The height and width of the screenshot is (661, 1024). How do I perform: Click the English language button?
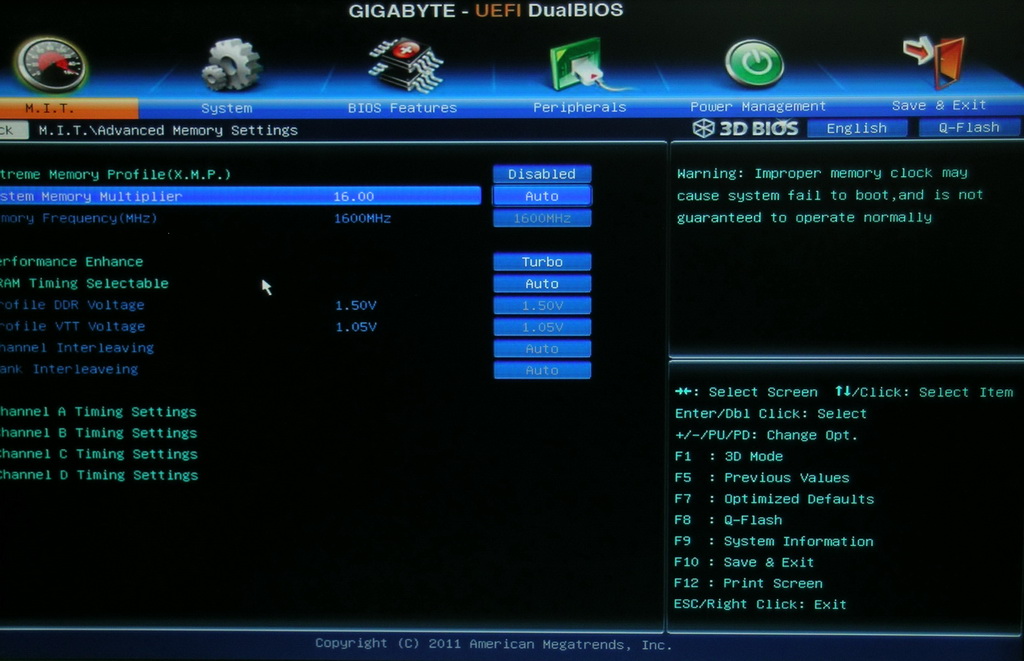click(x=857, y=128)
